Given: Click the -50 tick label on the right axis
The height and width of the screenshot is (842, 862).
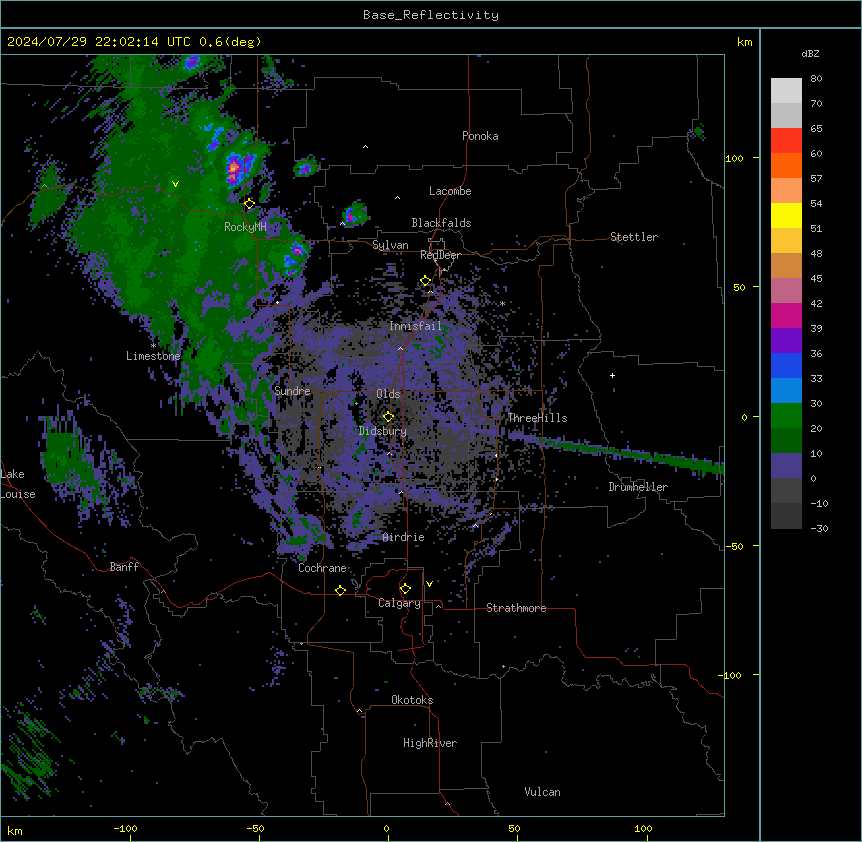Looking at the screenshot, I should [734, 546].
